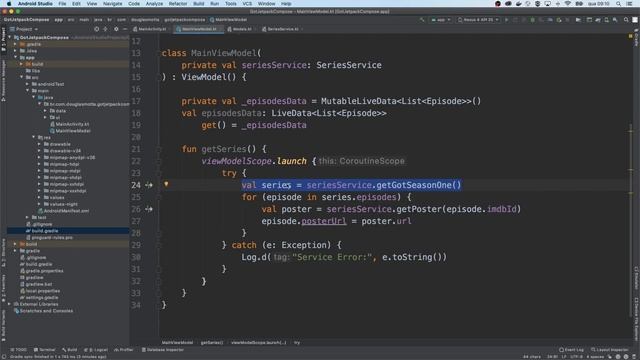Open the Nexus device selector dropdown
The height and width of the screenshot is (360, 640).
click(478, 20)
